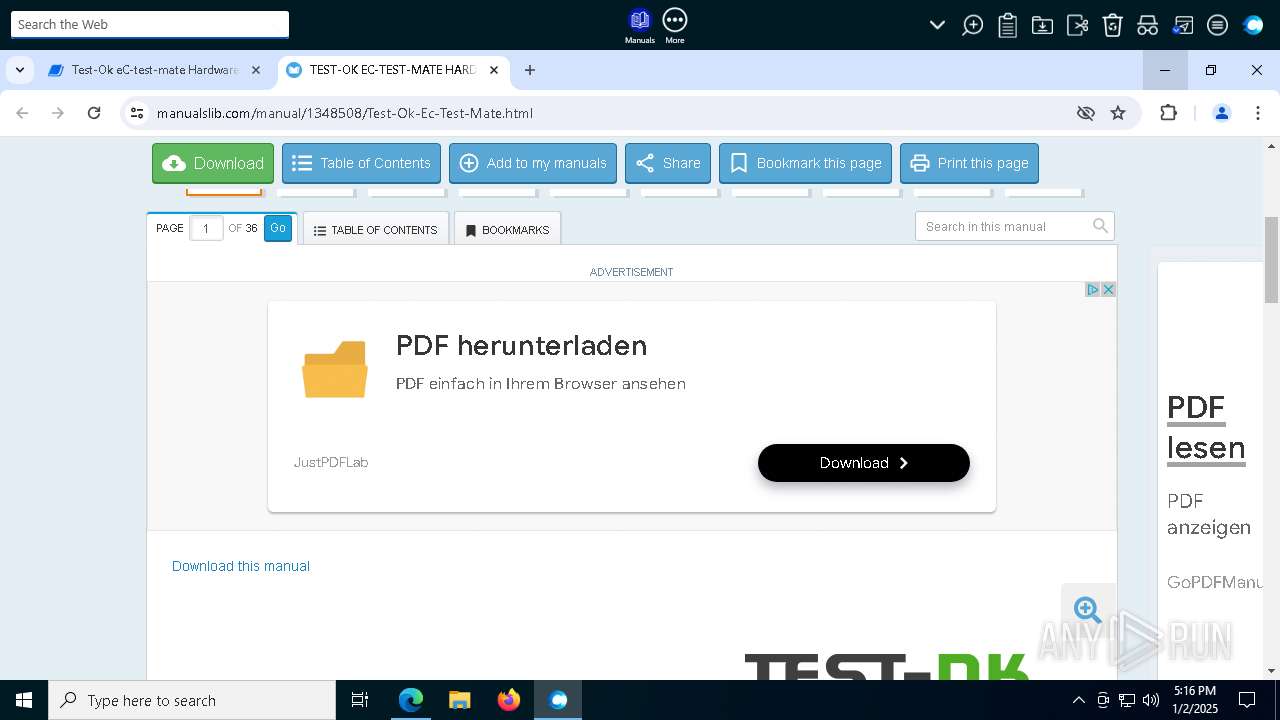Viewport: 1280px width, 720px height.
Task: Open the browser three-dot menu
Action: [x=1257, y=113]
